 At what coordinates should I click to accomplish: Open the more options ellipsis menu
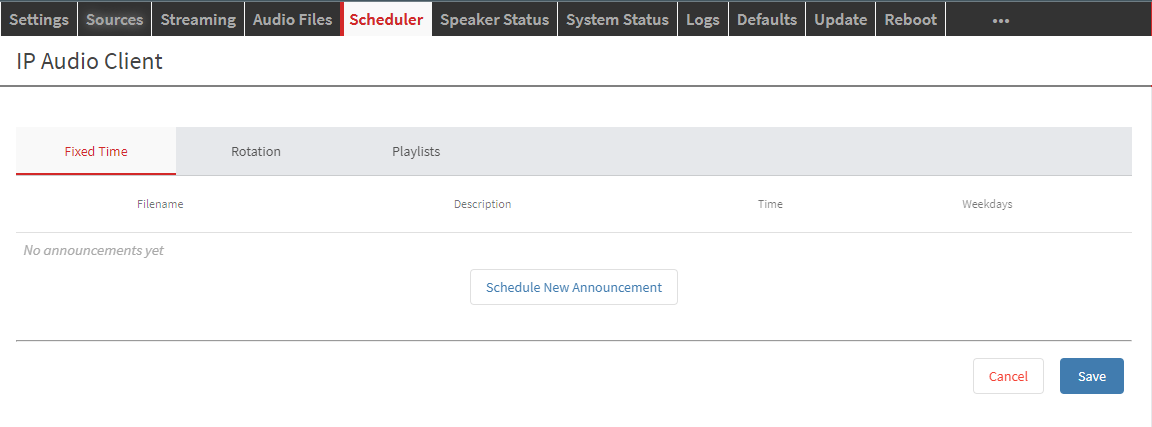tap(1000, 20)
